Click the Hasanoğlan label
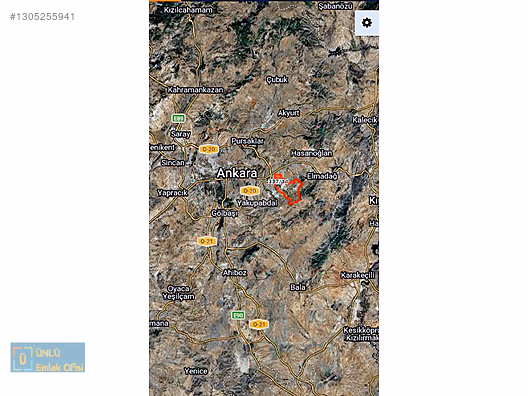Screen dimensions: 528x396 (x=311, y=153)
